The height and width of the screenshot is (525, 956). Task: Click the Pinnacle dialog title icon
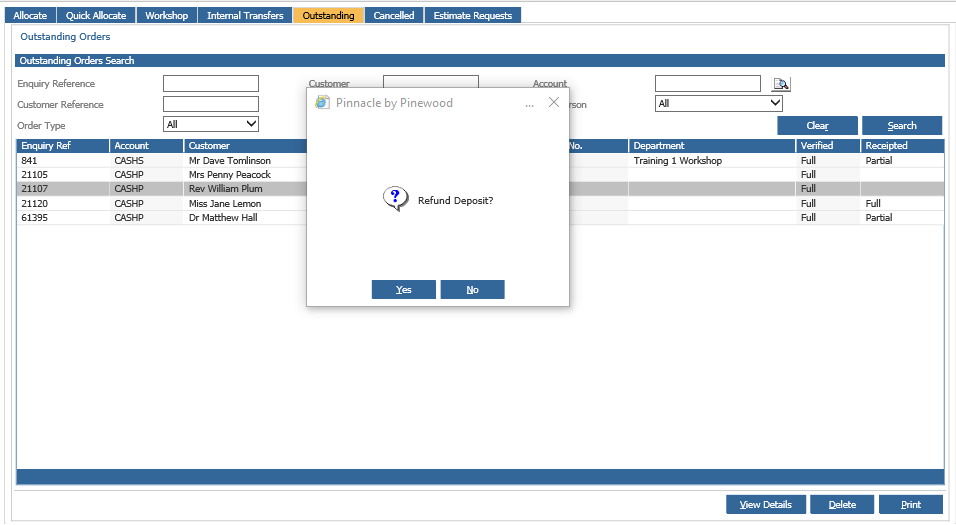tap(322, 102)
